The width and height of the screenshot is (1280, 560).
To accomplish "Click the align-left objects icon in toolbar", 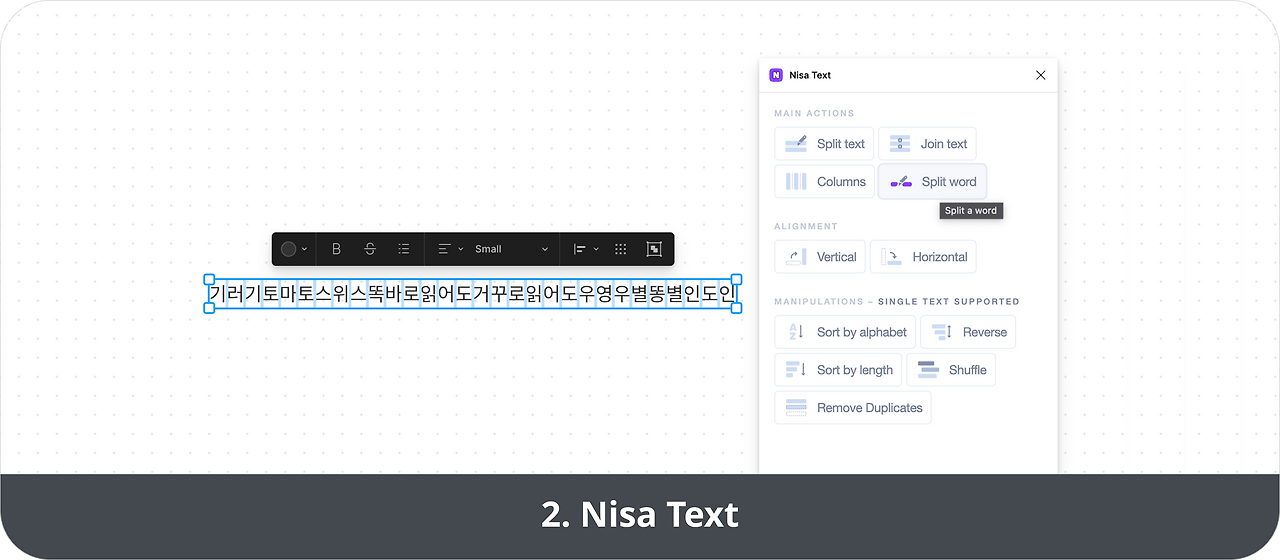I will [x=579, y=249].
